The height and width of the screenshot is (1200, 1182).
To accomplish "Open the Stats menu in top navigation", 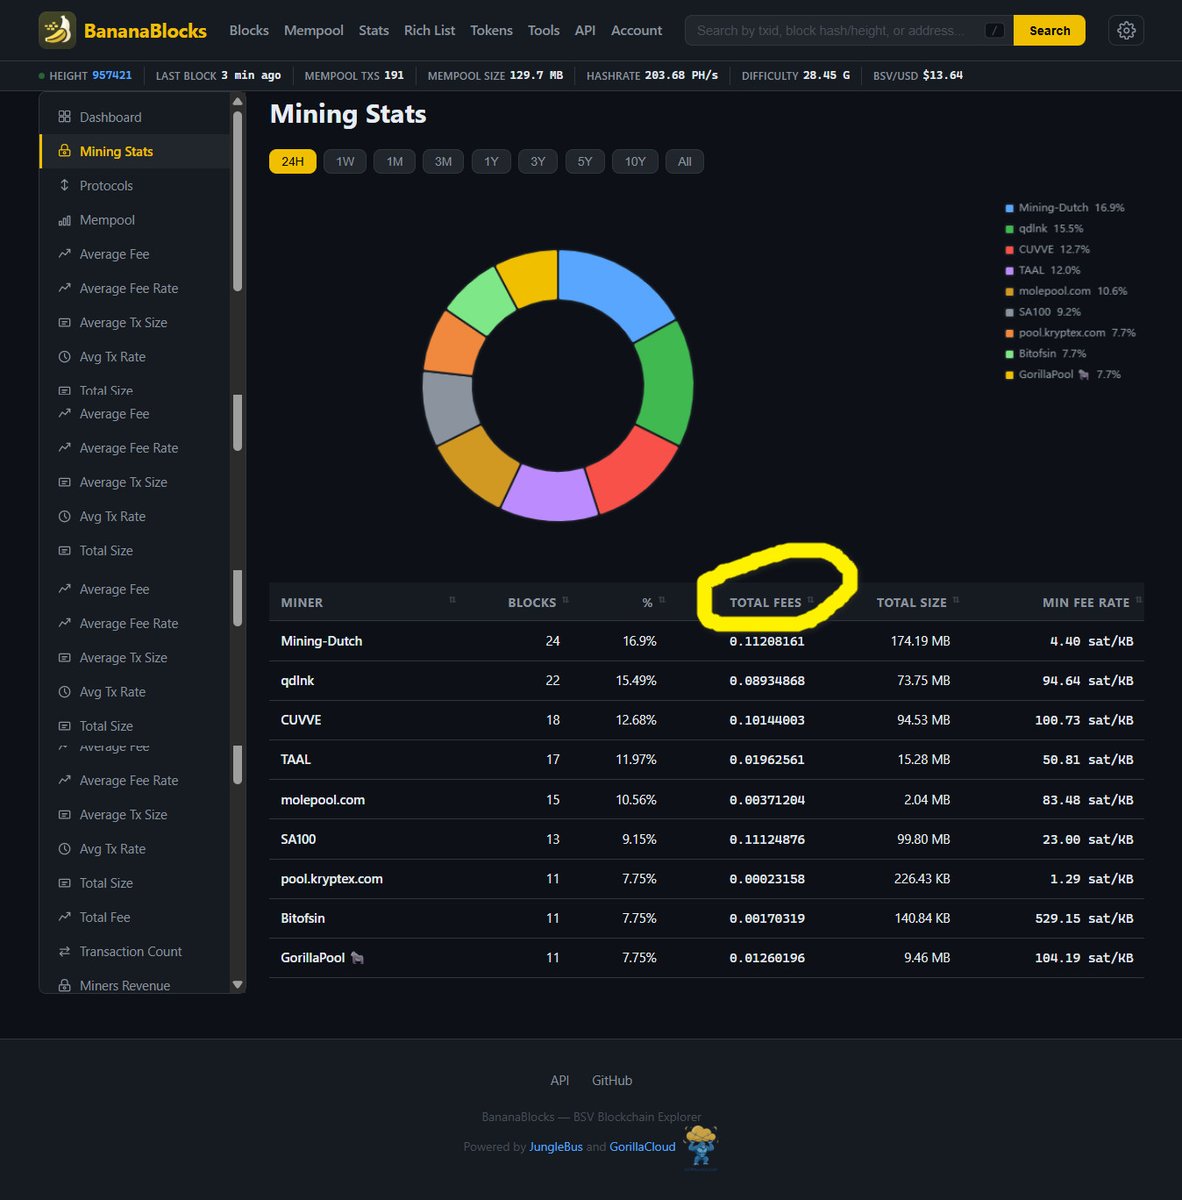I will pos(374,30).
